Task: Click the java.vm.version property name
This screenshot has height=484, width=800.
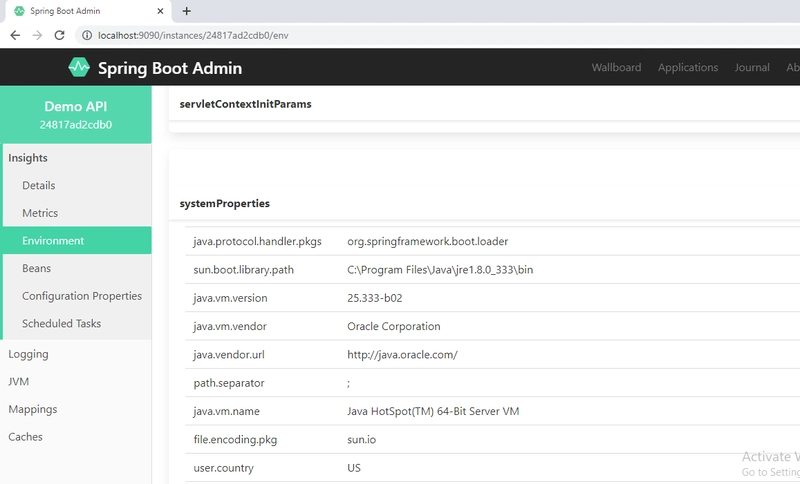Action: (x=230, y=298)
